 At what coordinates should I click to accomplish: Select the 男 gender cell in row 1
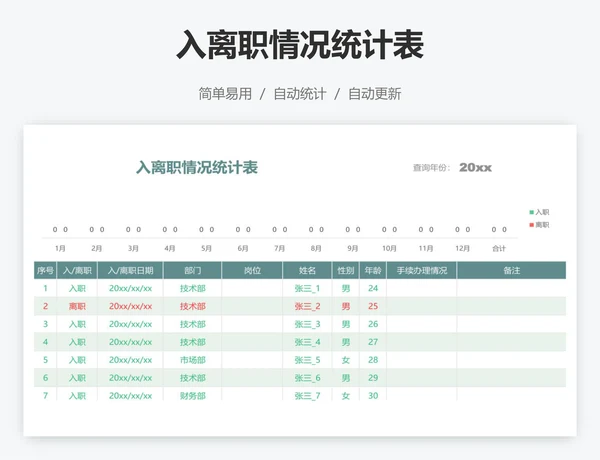[x=346, y=288]
